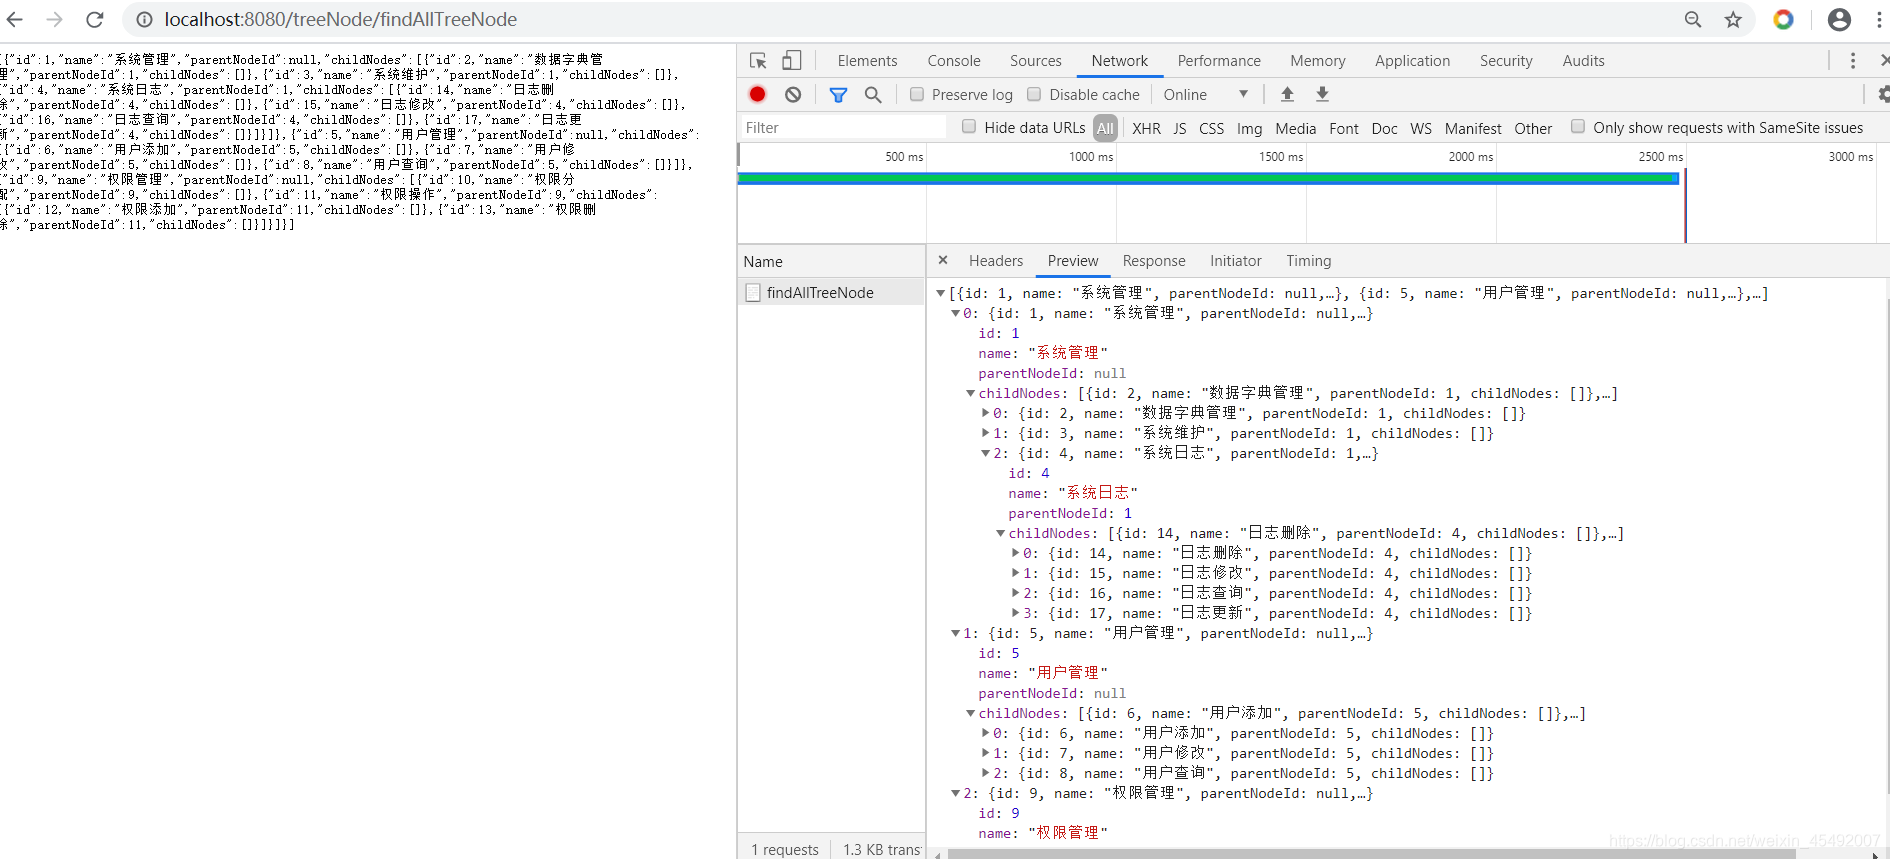Check Only show requests with SameSite issues
Image resolution: width=1890 pixels, height=859 pixels.
pos(1578,126)
